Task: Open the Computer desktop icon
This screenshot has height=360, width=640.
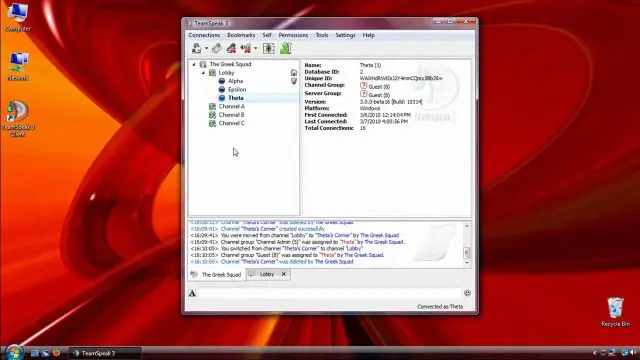Action: pyautogui.click(x=18, y=17)
